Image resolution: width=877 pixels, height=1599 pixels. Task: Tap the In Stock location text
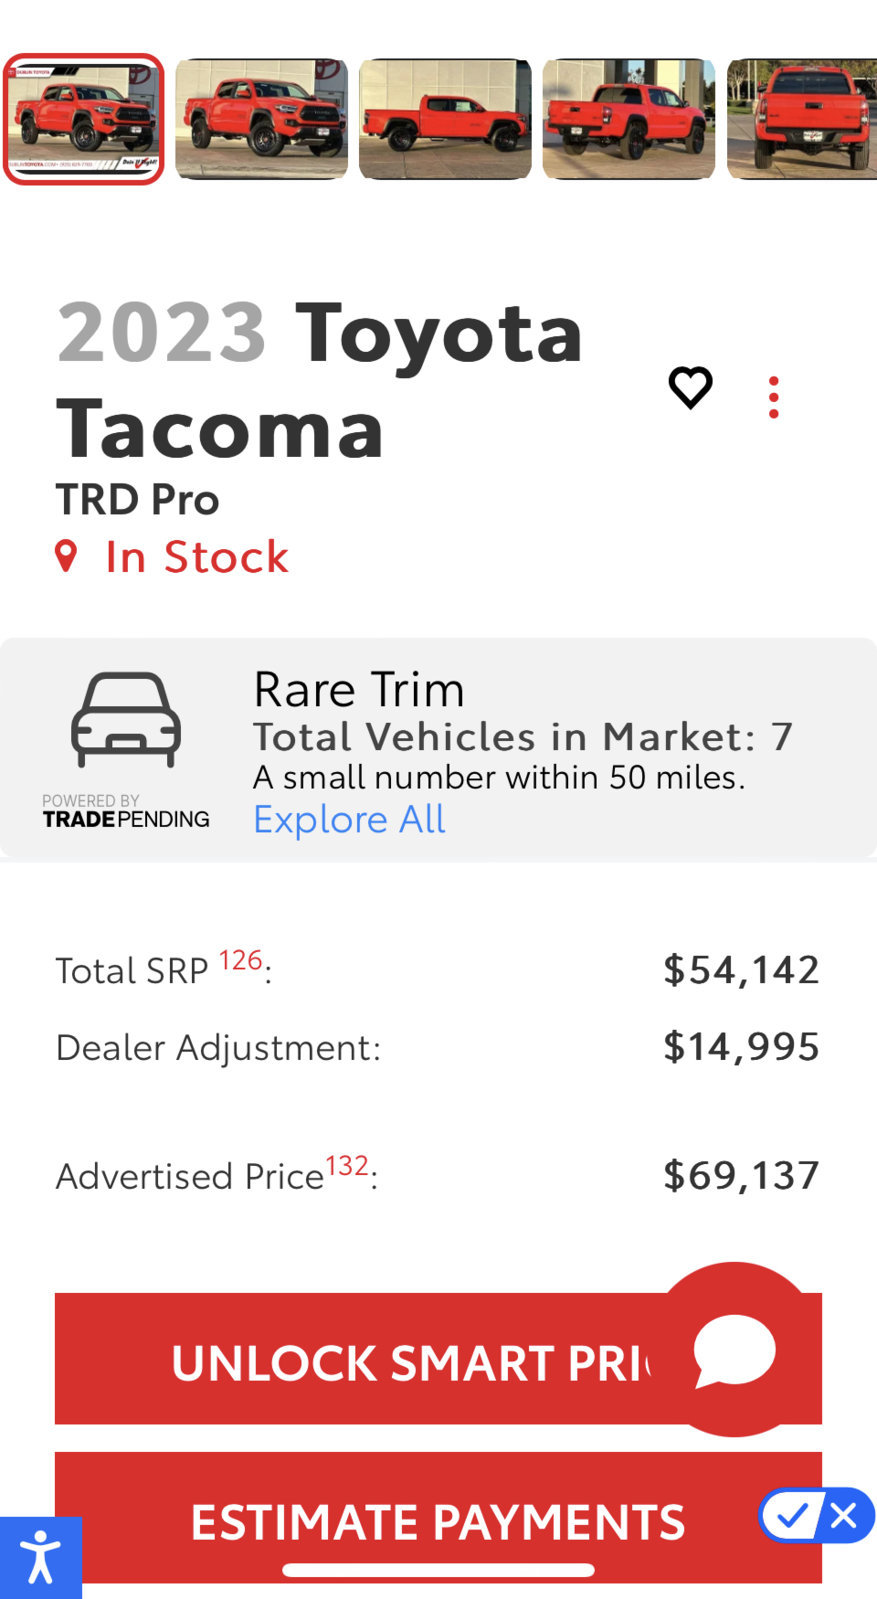[197, 557]
